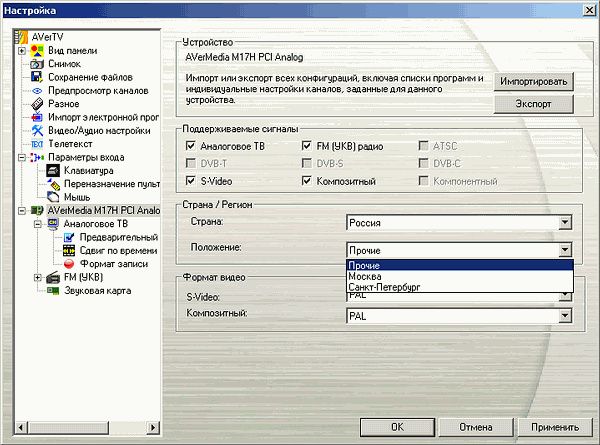The image size is (600, 445).
Task: Uncheck the FM (УКВ) радио checkbox
Action: [x=308, y=145]
